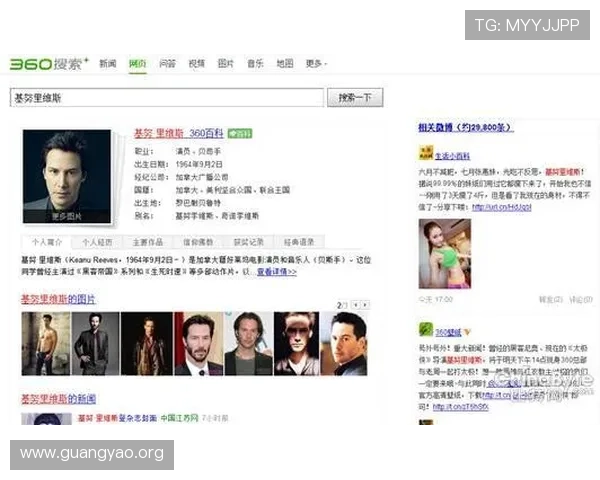Open the 相关微博（约29,800条） link
Viewport: 600px width, 480px height.
pyautogui.click(x=466, y=127)
